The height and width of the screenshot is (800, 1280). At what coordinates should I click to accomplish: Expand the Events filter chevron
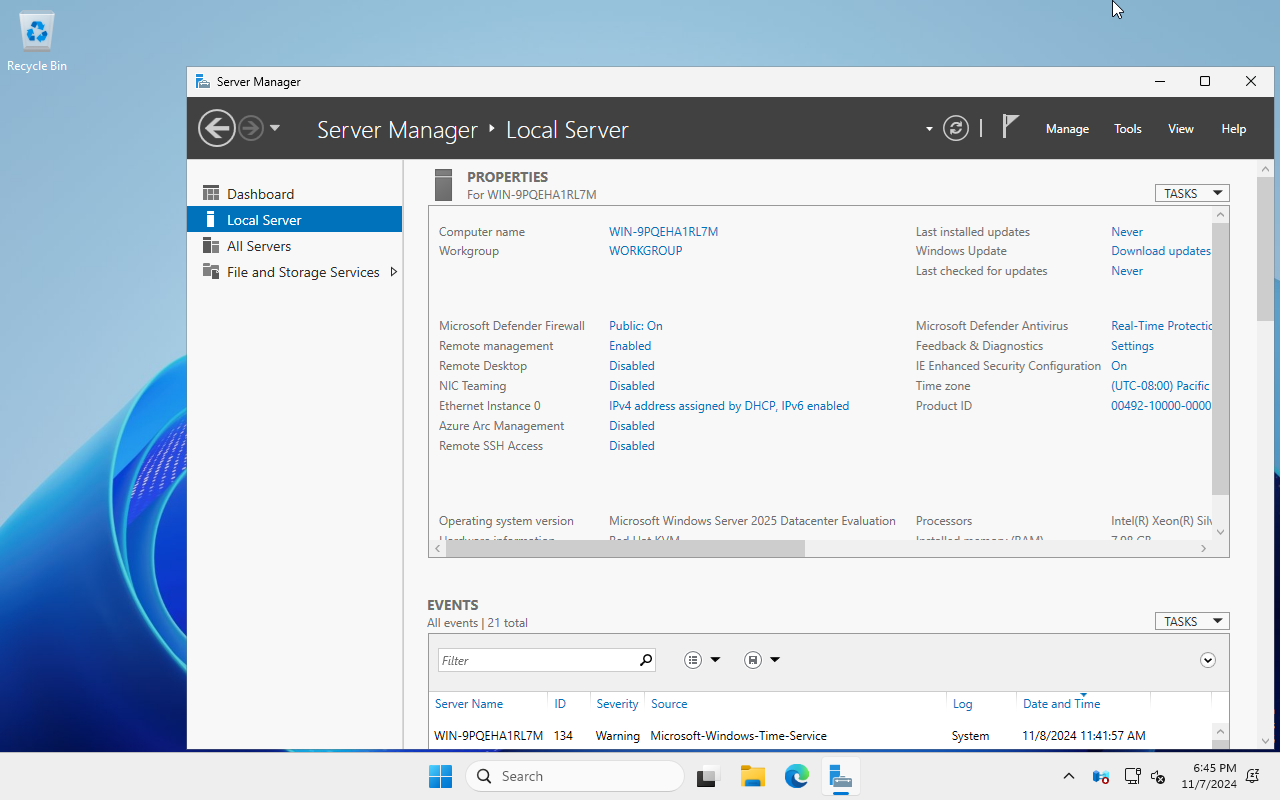coord(1208,660)
